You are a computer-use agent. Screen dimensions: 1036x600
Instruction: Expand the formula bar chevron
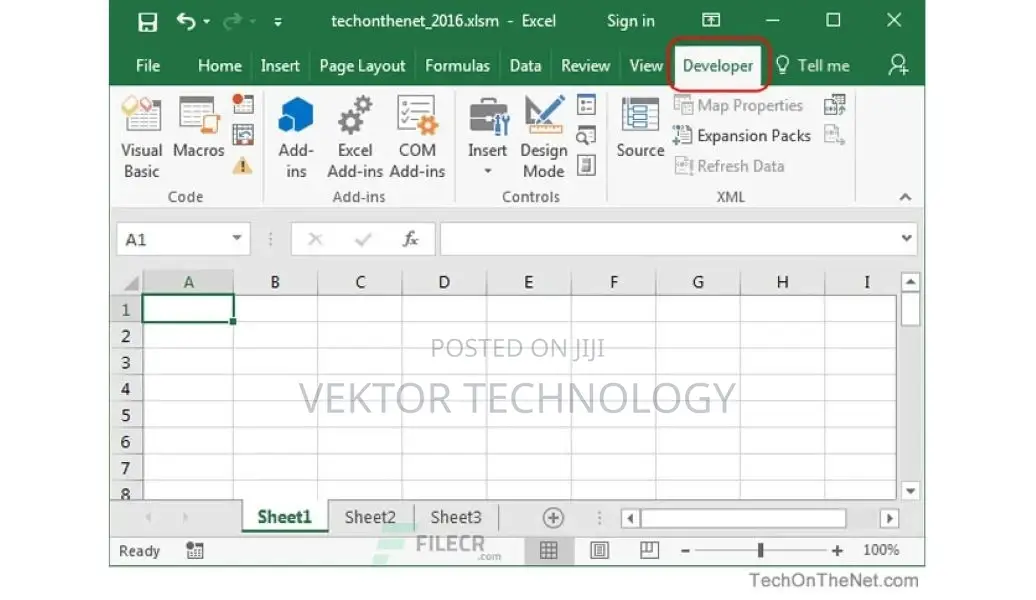click(906, 238)
